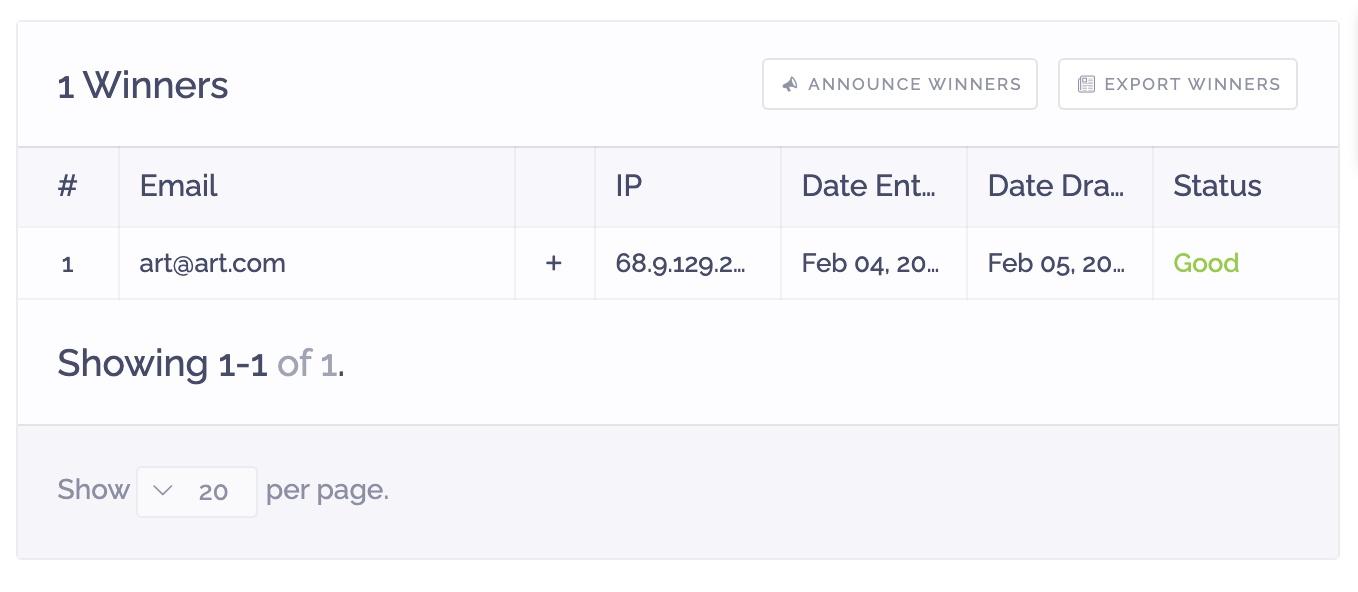Viewport: 1358px width, 592px height.
Task: Click the newspaper icon on Export Winners
Action: coord(1086,84)
